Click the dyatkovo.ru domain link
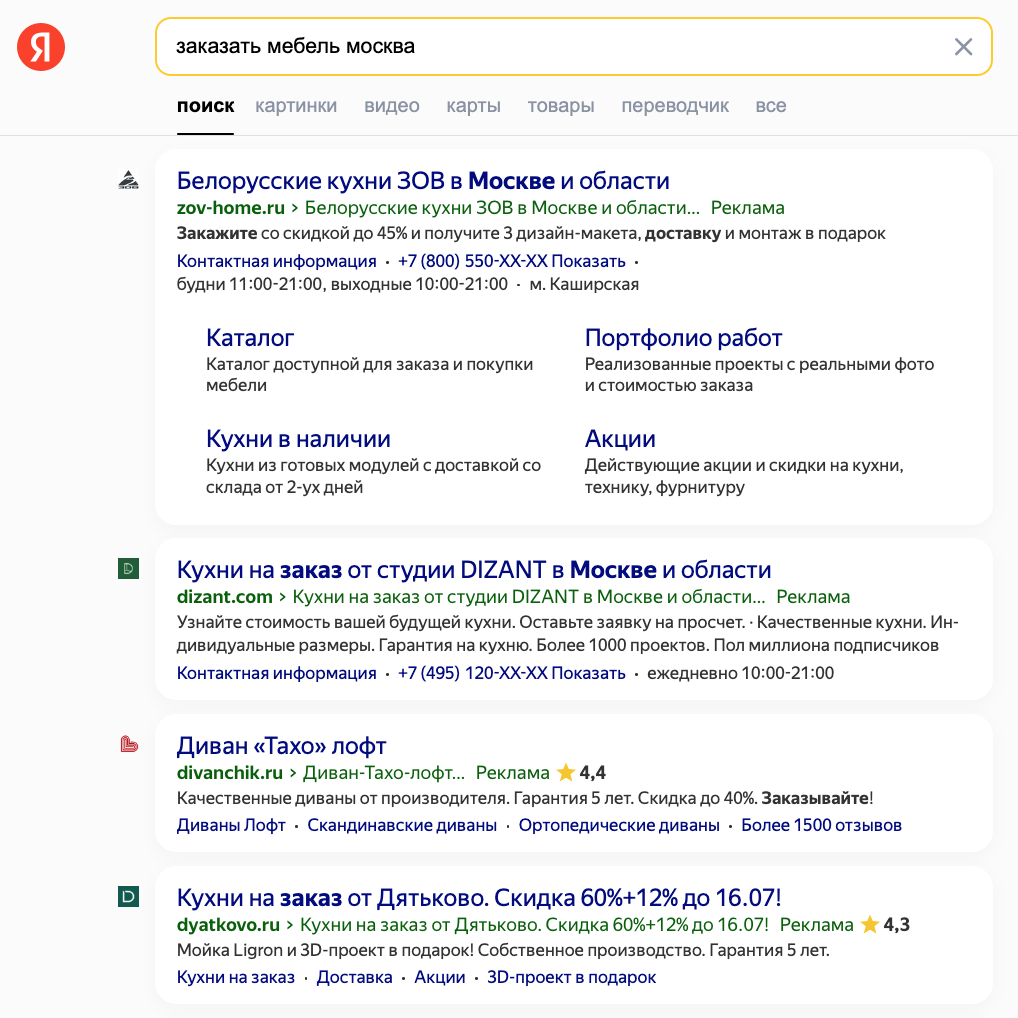The image size is (1018, 1018). point(228,925)
